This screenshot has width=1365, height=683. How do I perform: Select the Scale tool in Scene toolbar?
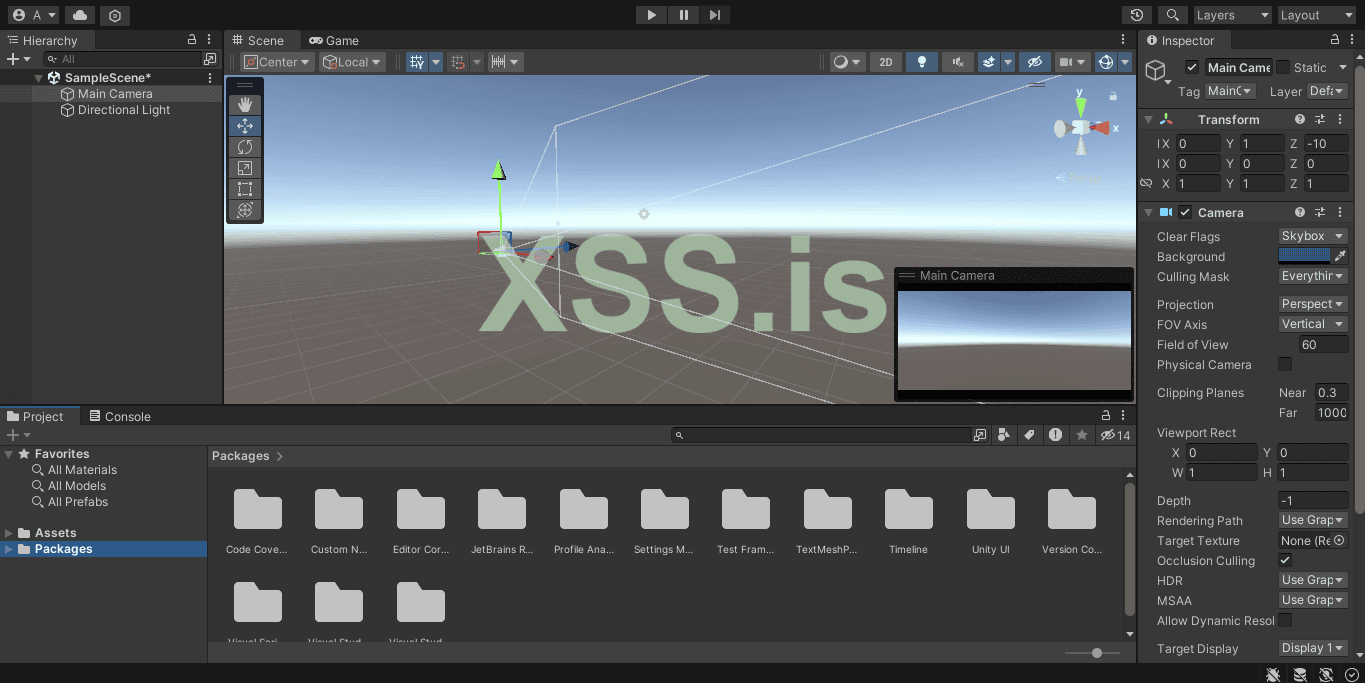[245, 168]
